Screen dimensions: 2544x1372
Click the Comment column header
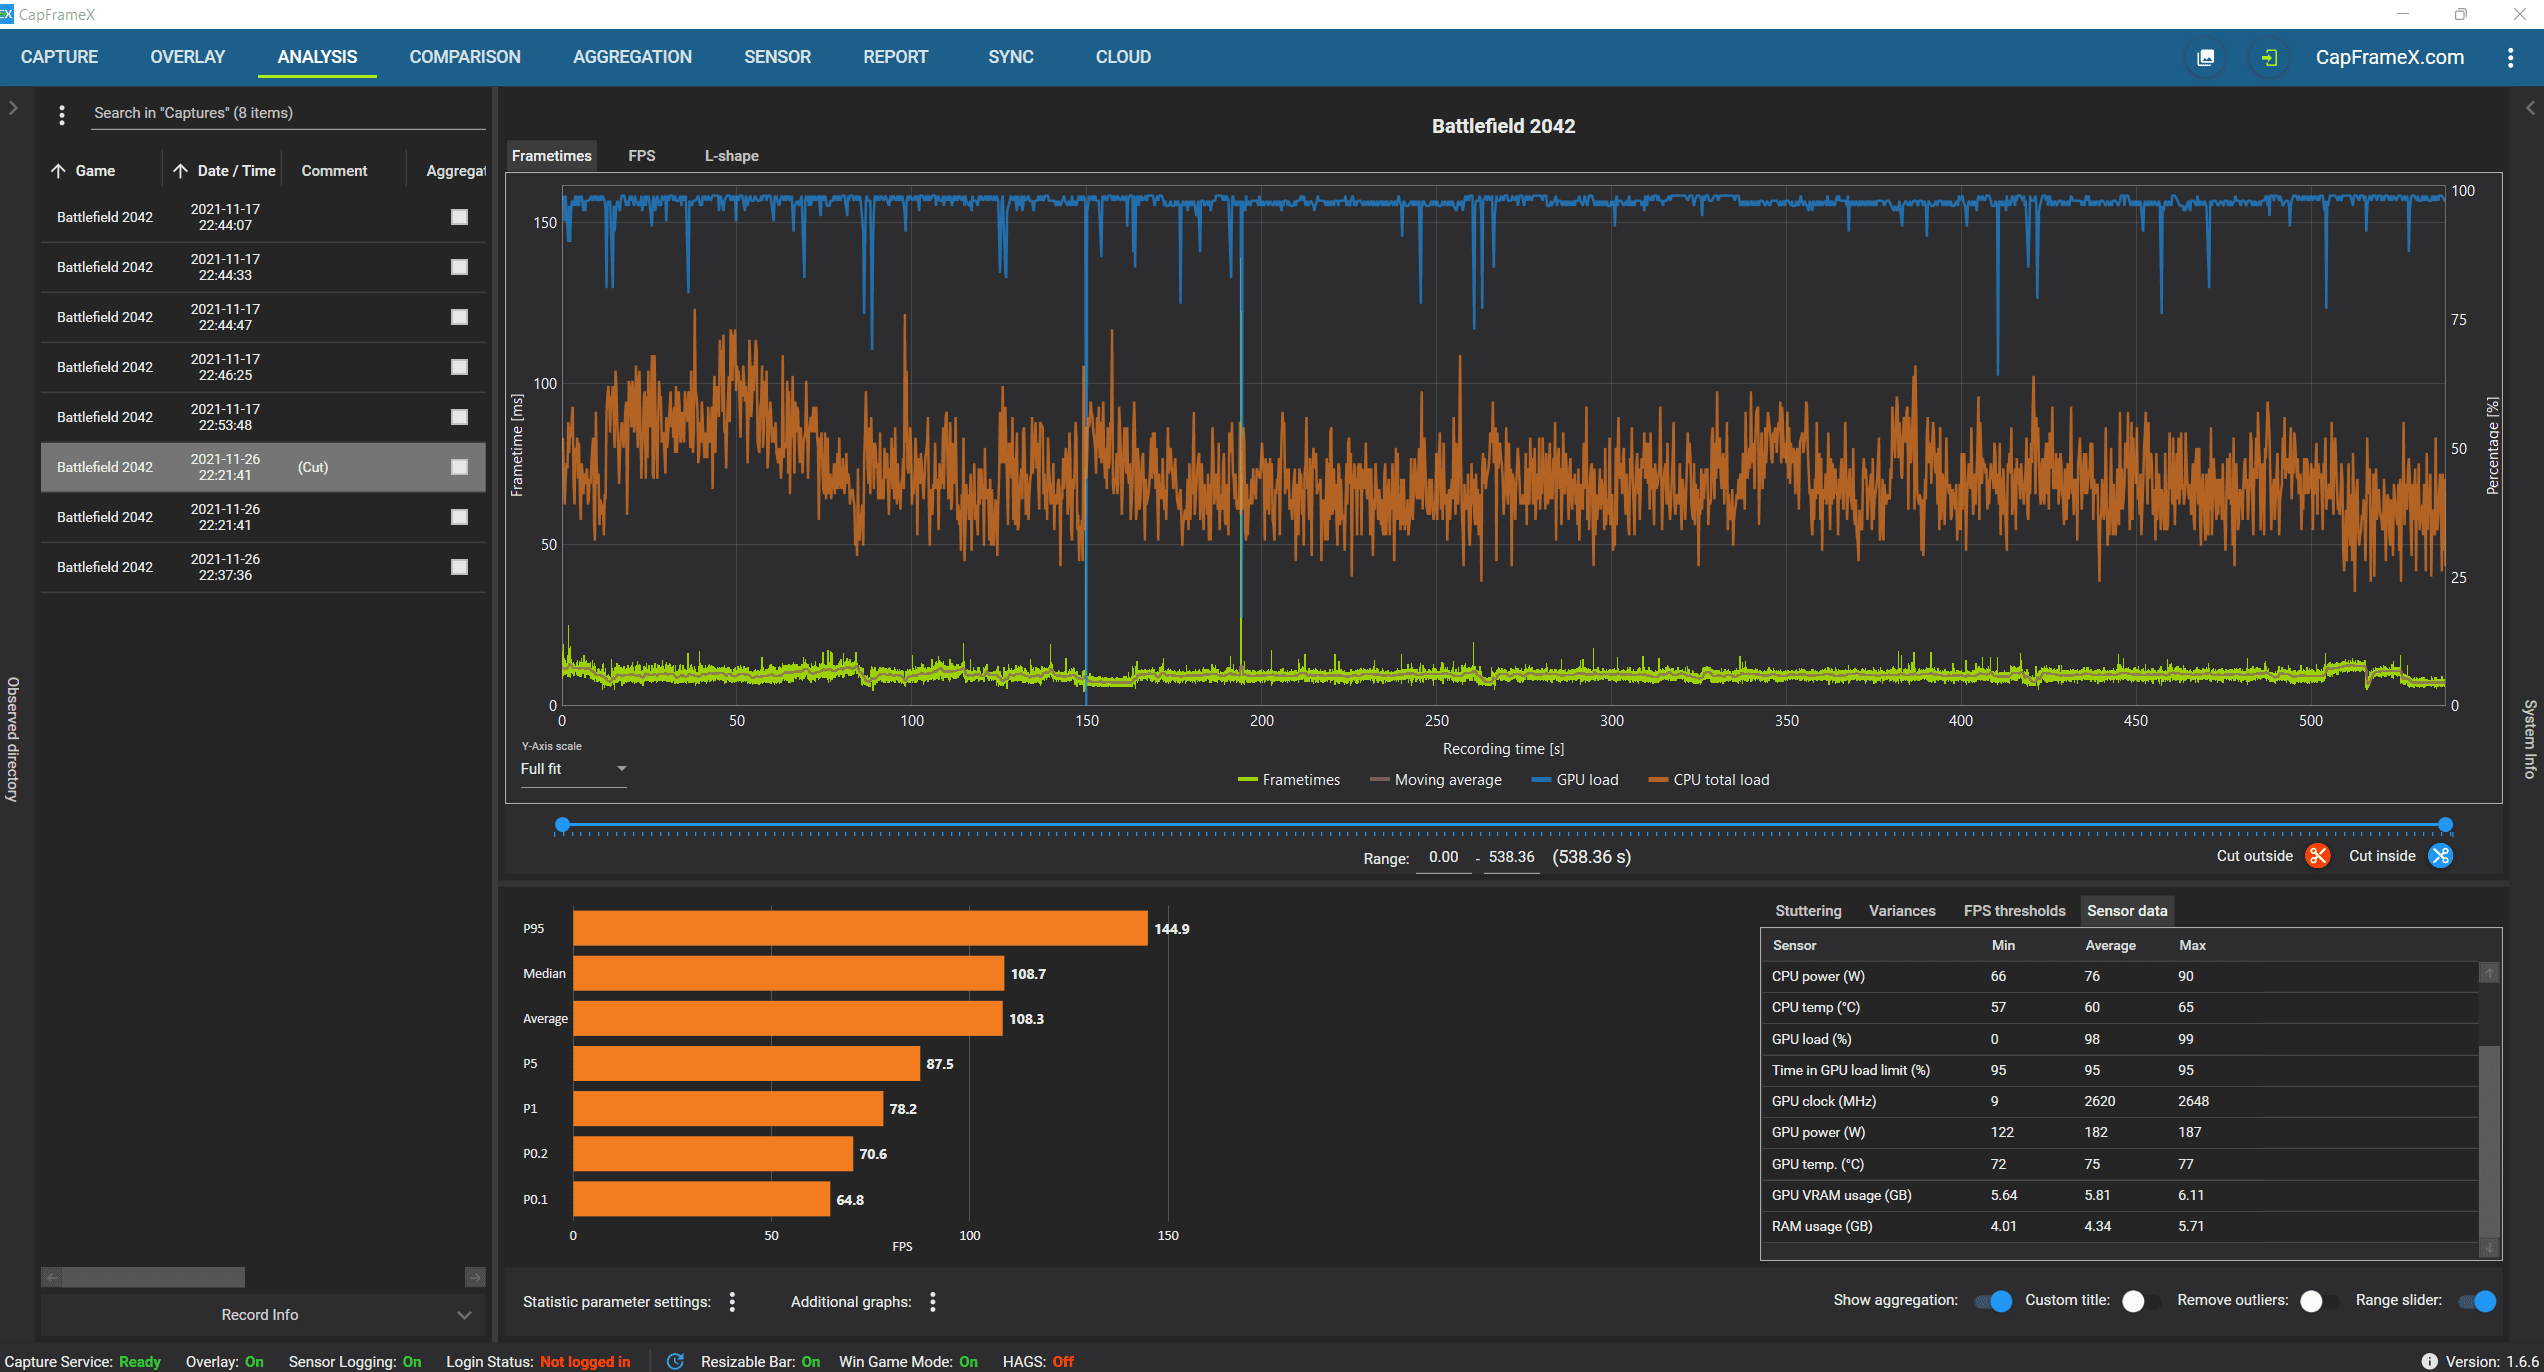click(x=334, y=171)
